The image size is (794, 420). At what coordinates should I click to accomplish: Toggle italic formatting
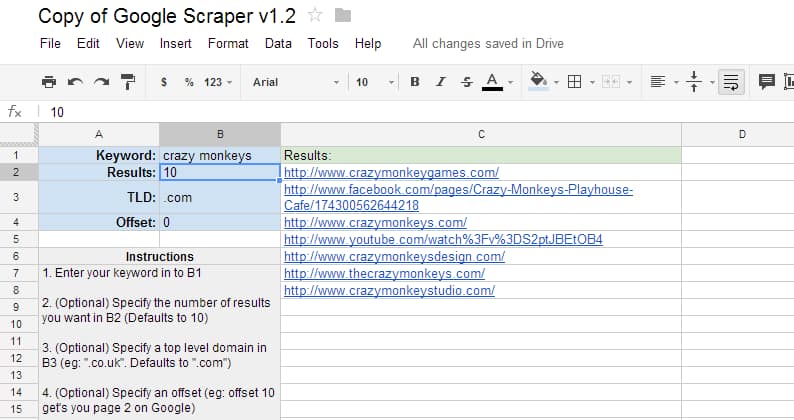point(440,82)
